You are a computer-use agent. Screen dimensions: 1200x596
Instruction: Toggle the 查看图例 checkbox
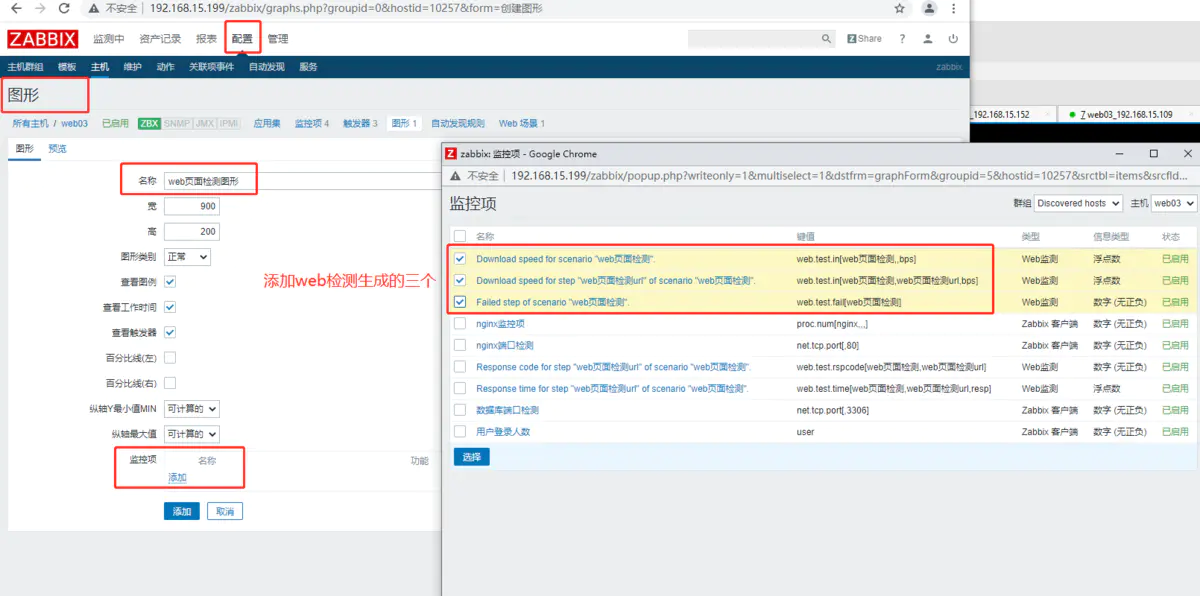(170, 282)
